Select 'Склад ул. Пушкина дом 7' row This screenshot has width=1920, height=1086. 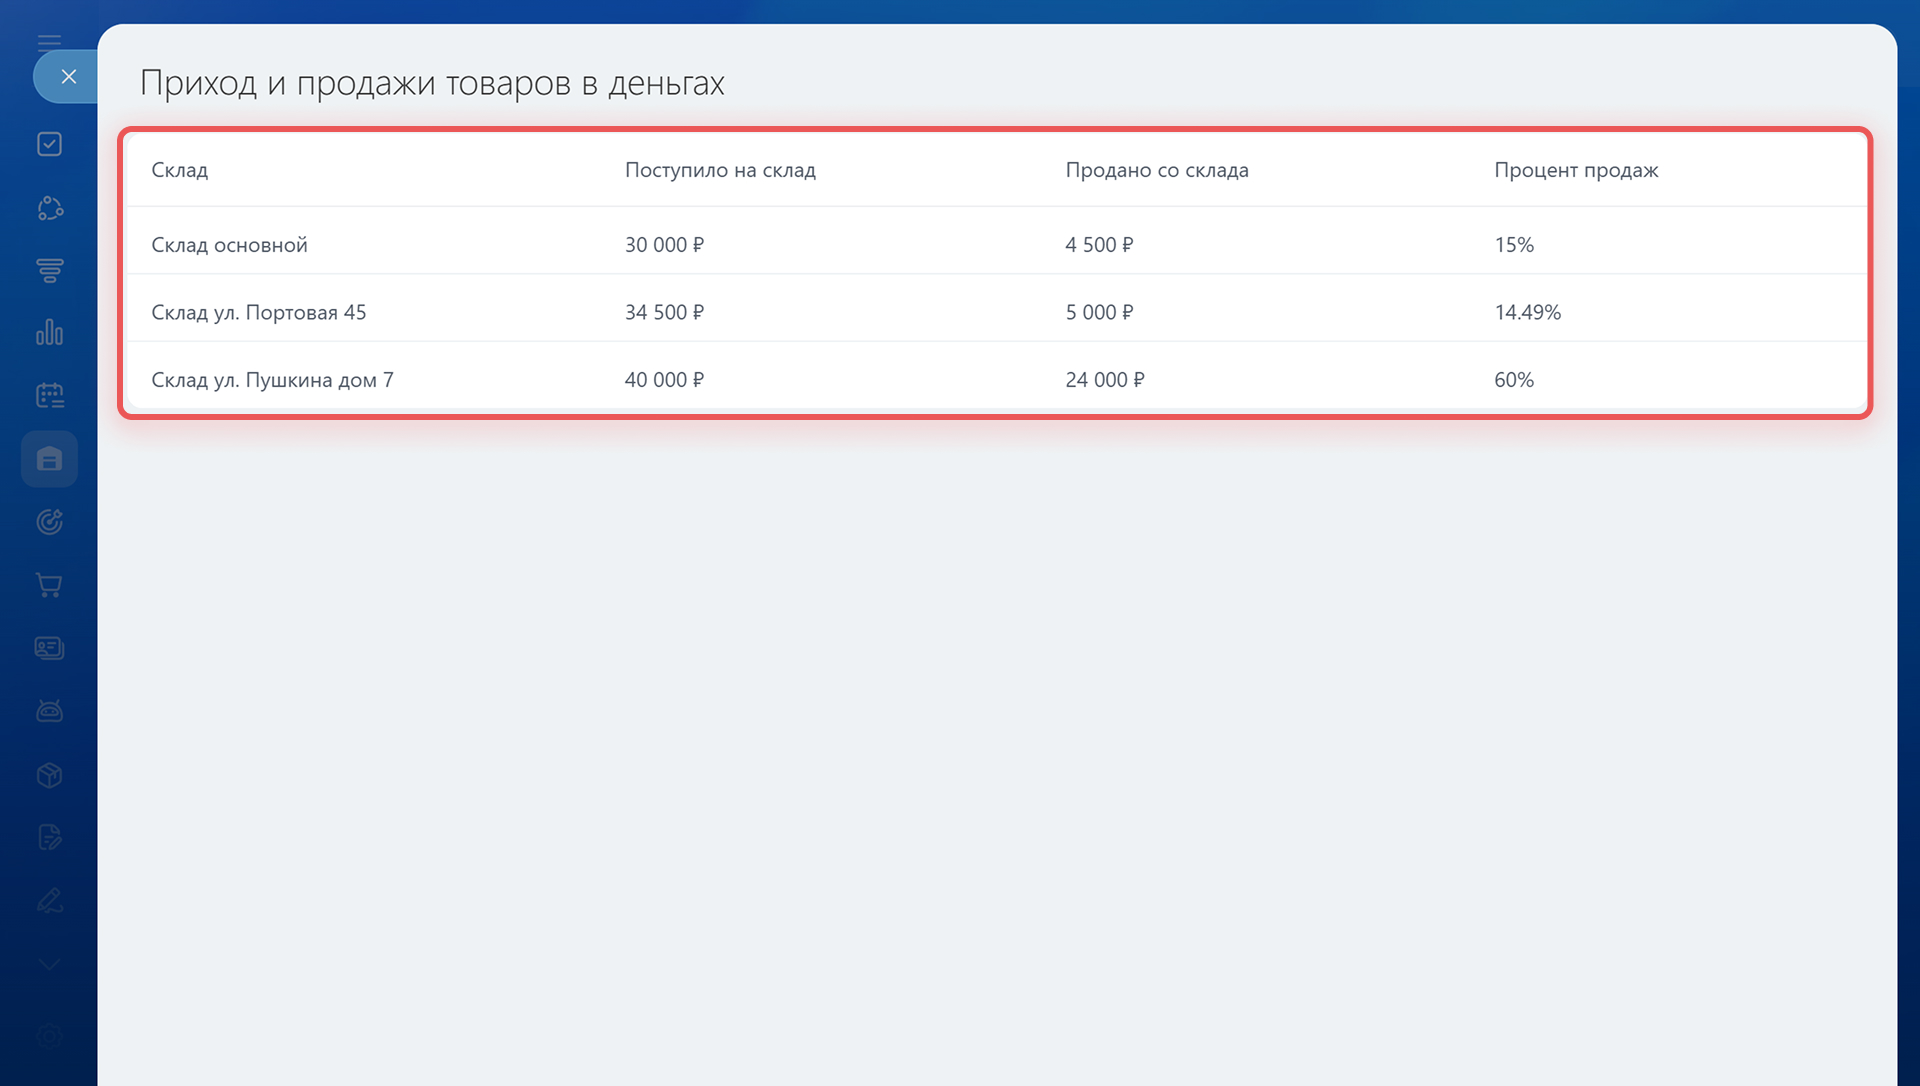click(x=272, y=380)
